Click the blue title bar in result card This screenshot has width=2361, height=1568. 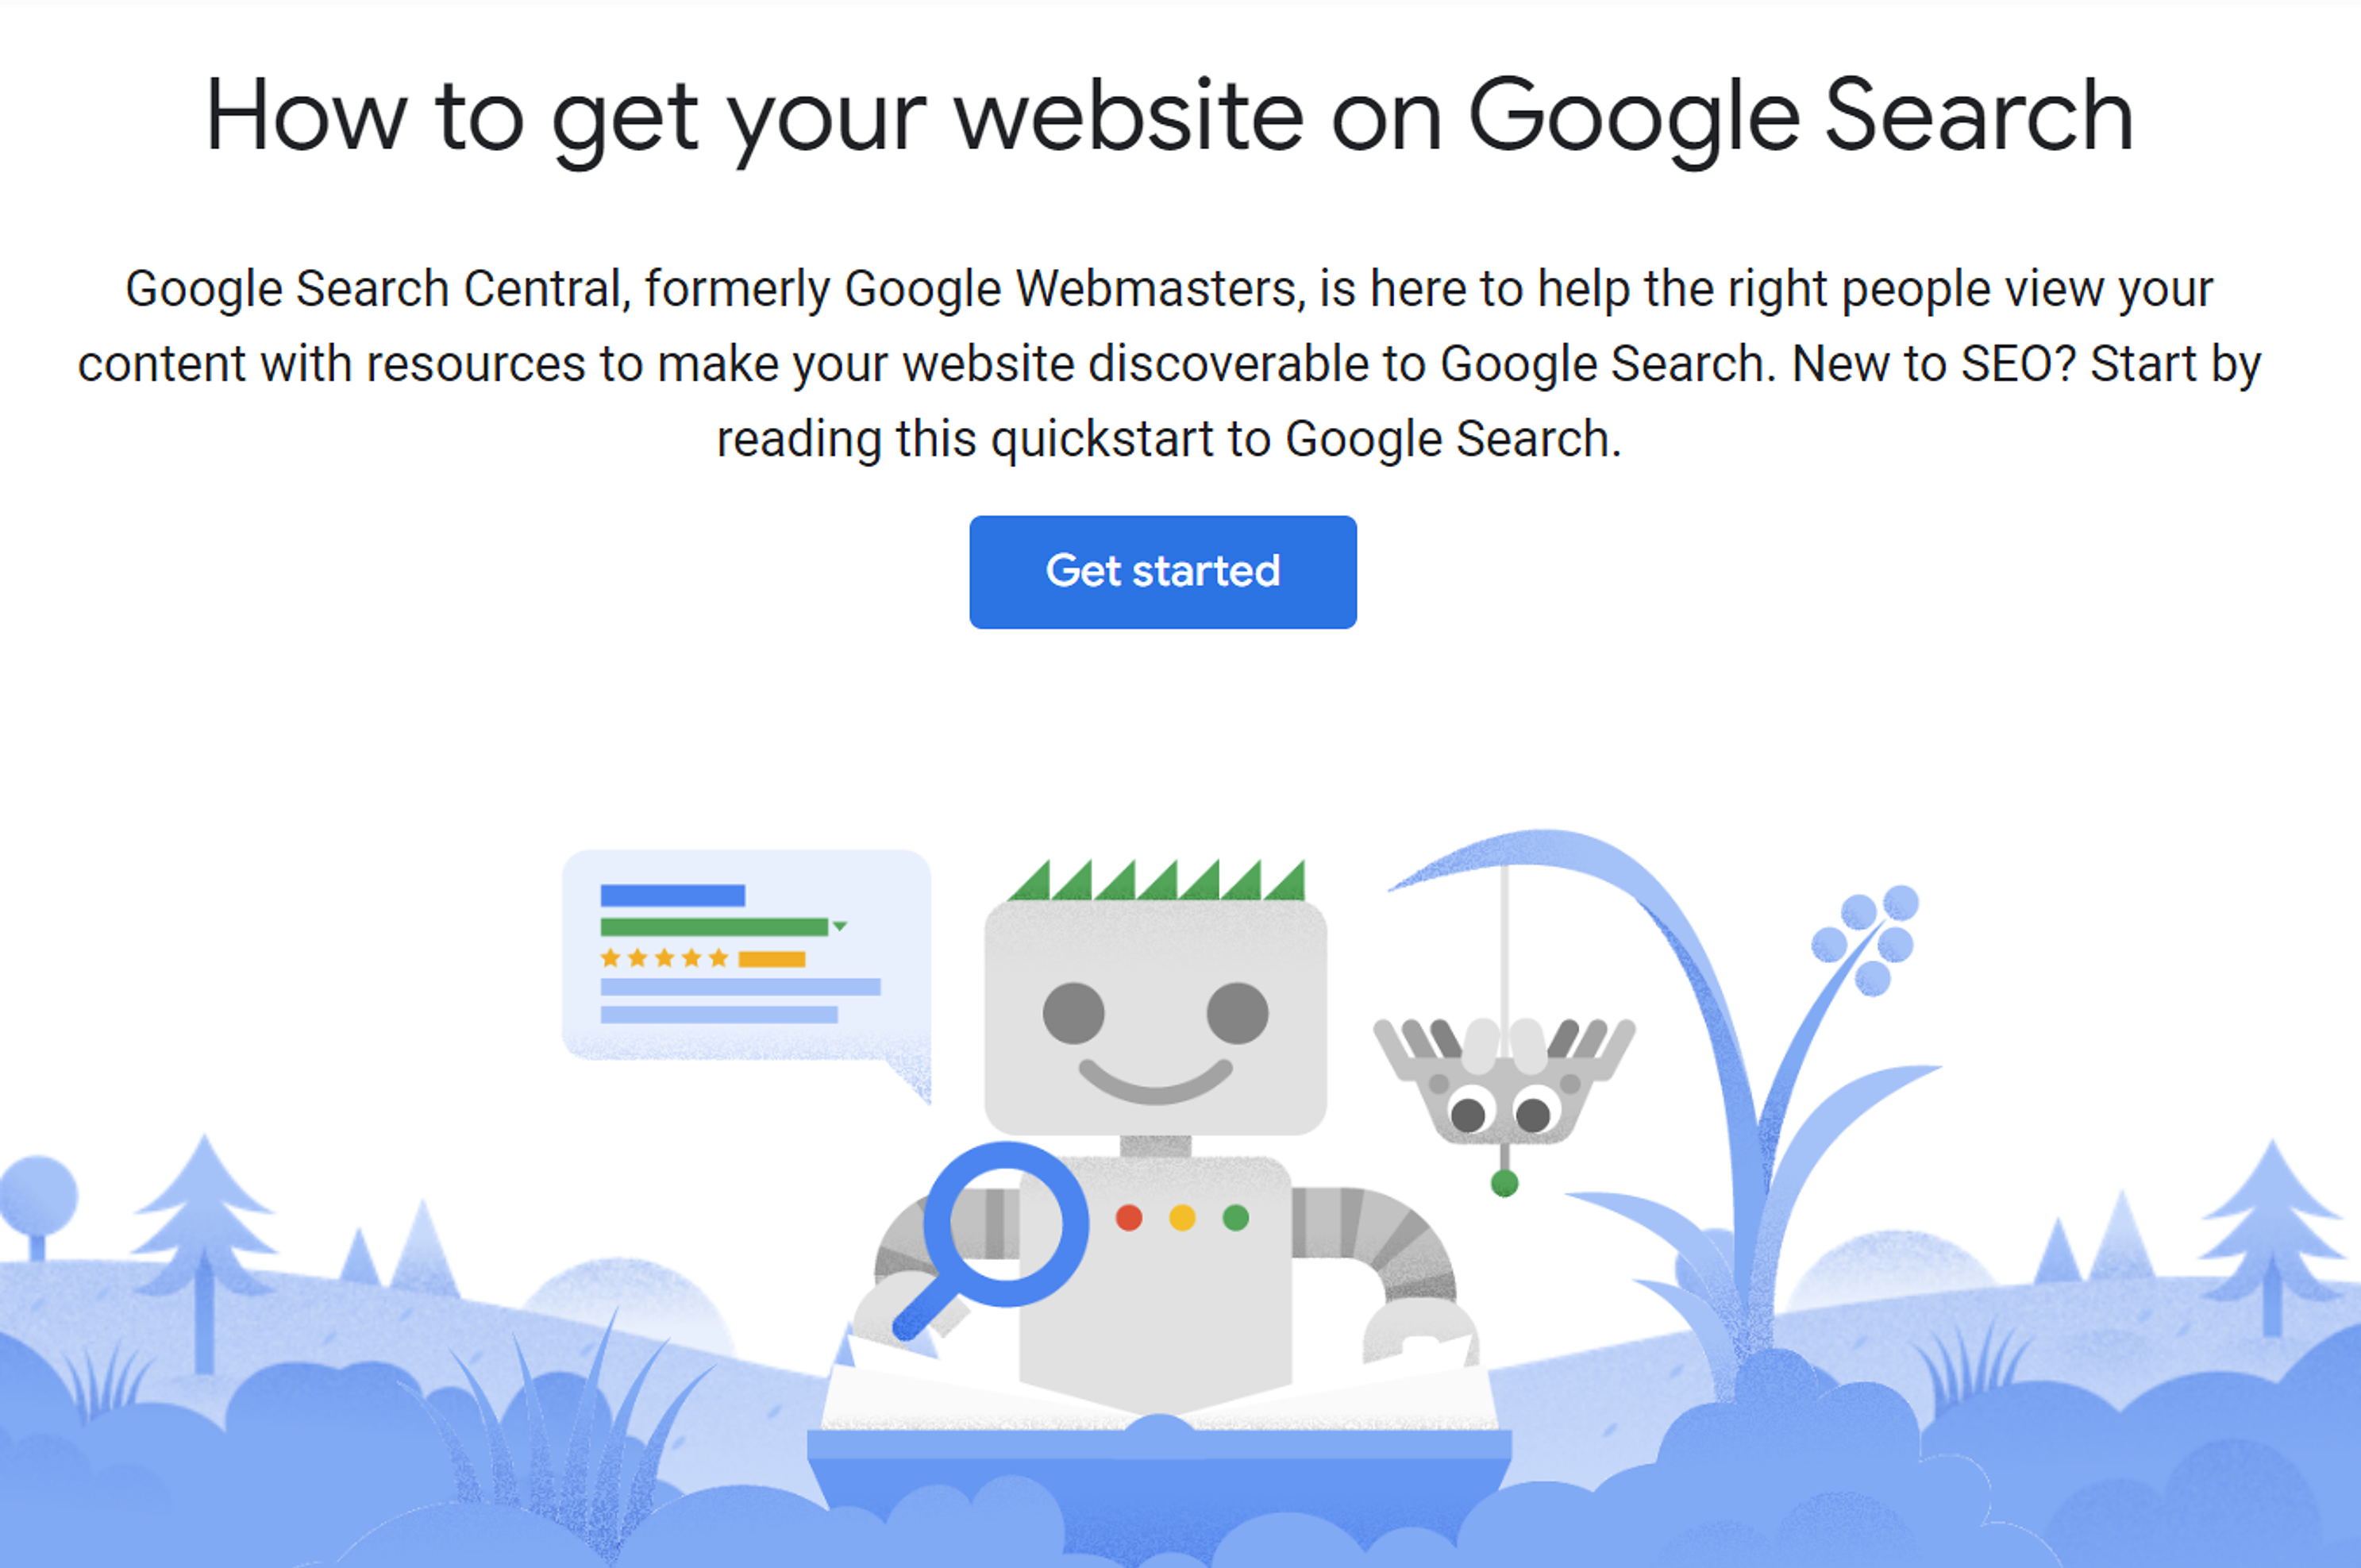coord(672,895)
